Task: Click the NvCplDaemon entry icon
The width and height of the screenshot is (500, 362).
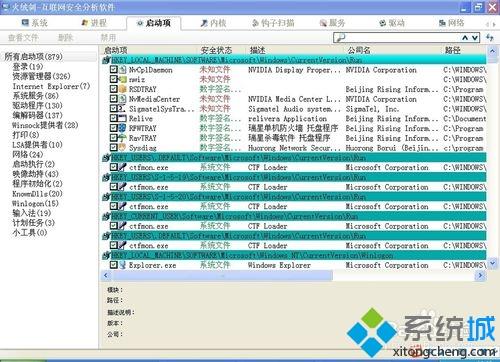Action: (x=123, y=70)
